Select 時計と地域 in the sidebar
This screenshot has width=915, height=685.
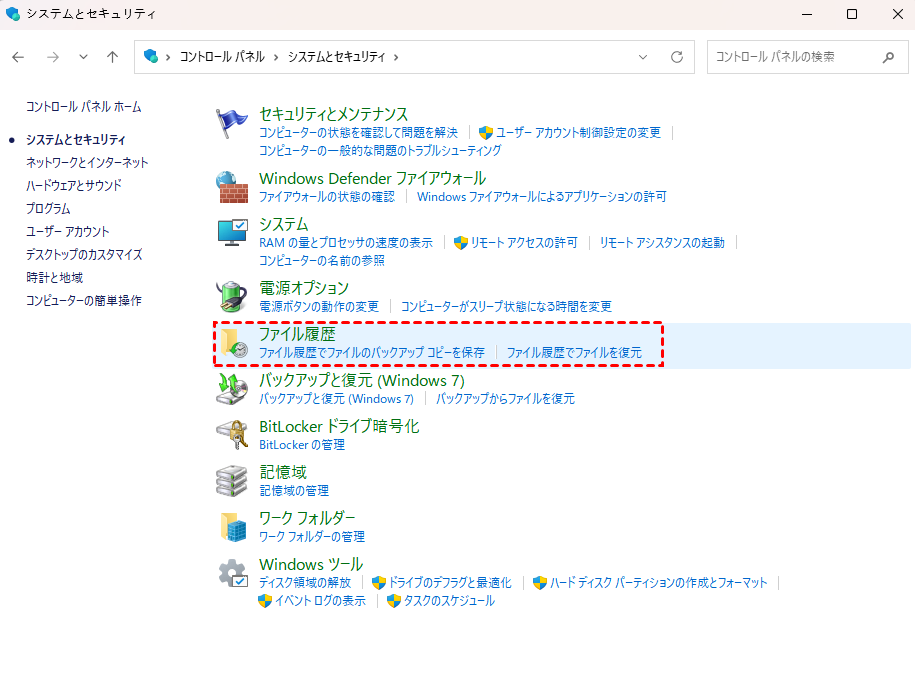[54, 278]
